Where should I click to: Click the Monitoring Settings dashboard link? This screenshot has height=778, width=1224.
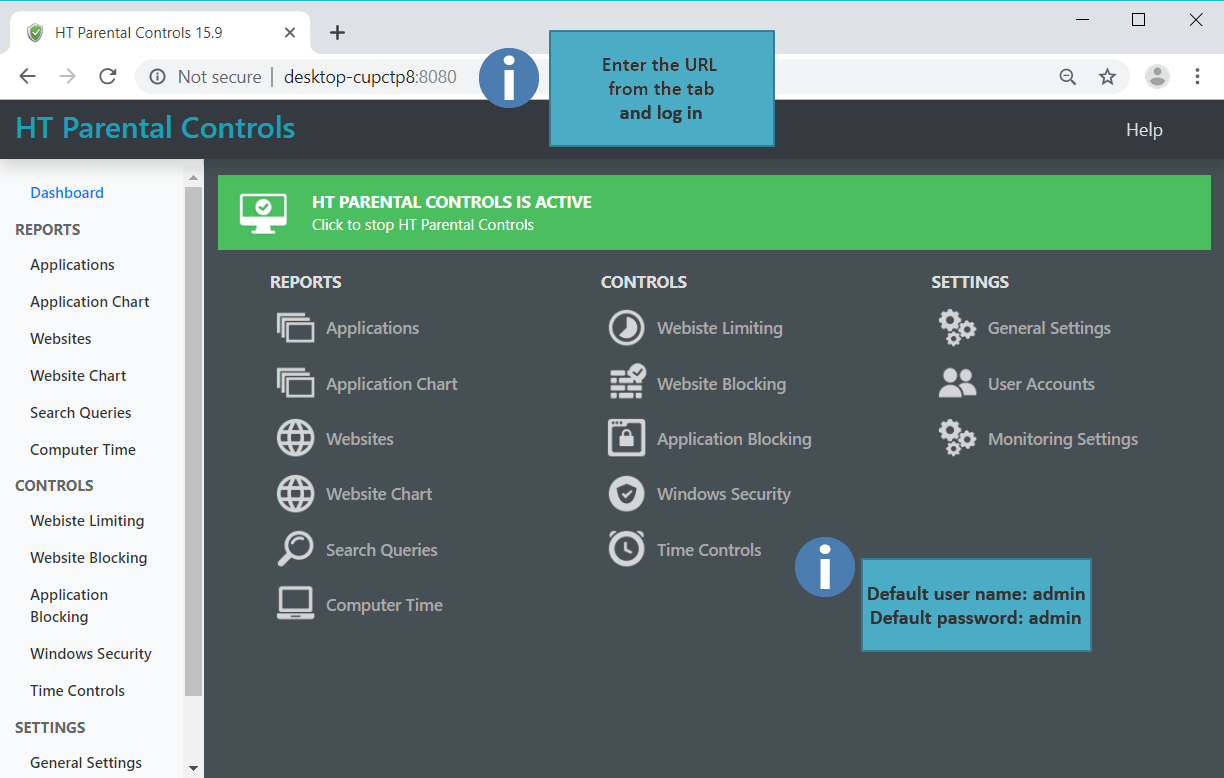click(x=1063, y=439)
